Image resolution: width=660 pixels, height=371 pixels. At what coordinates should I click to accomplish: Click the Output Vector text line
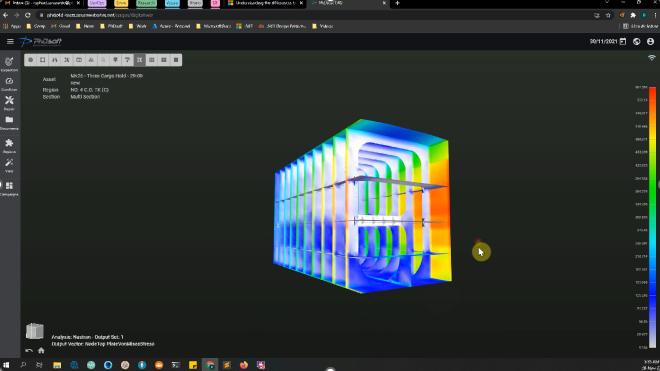103,344
